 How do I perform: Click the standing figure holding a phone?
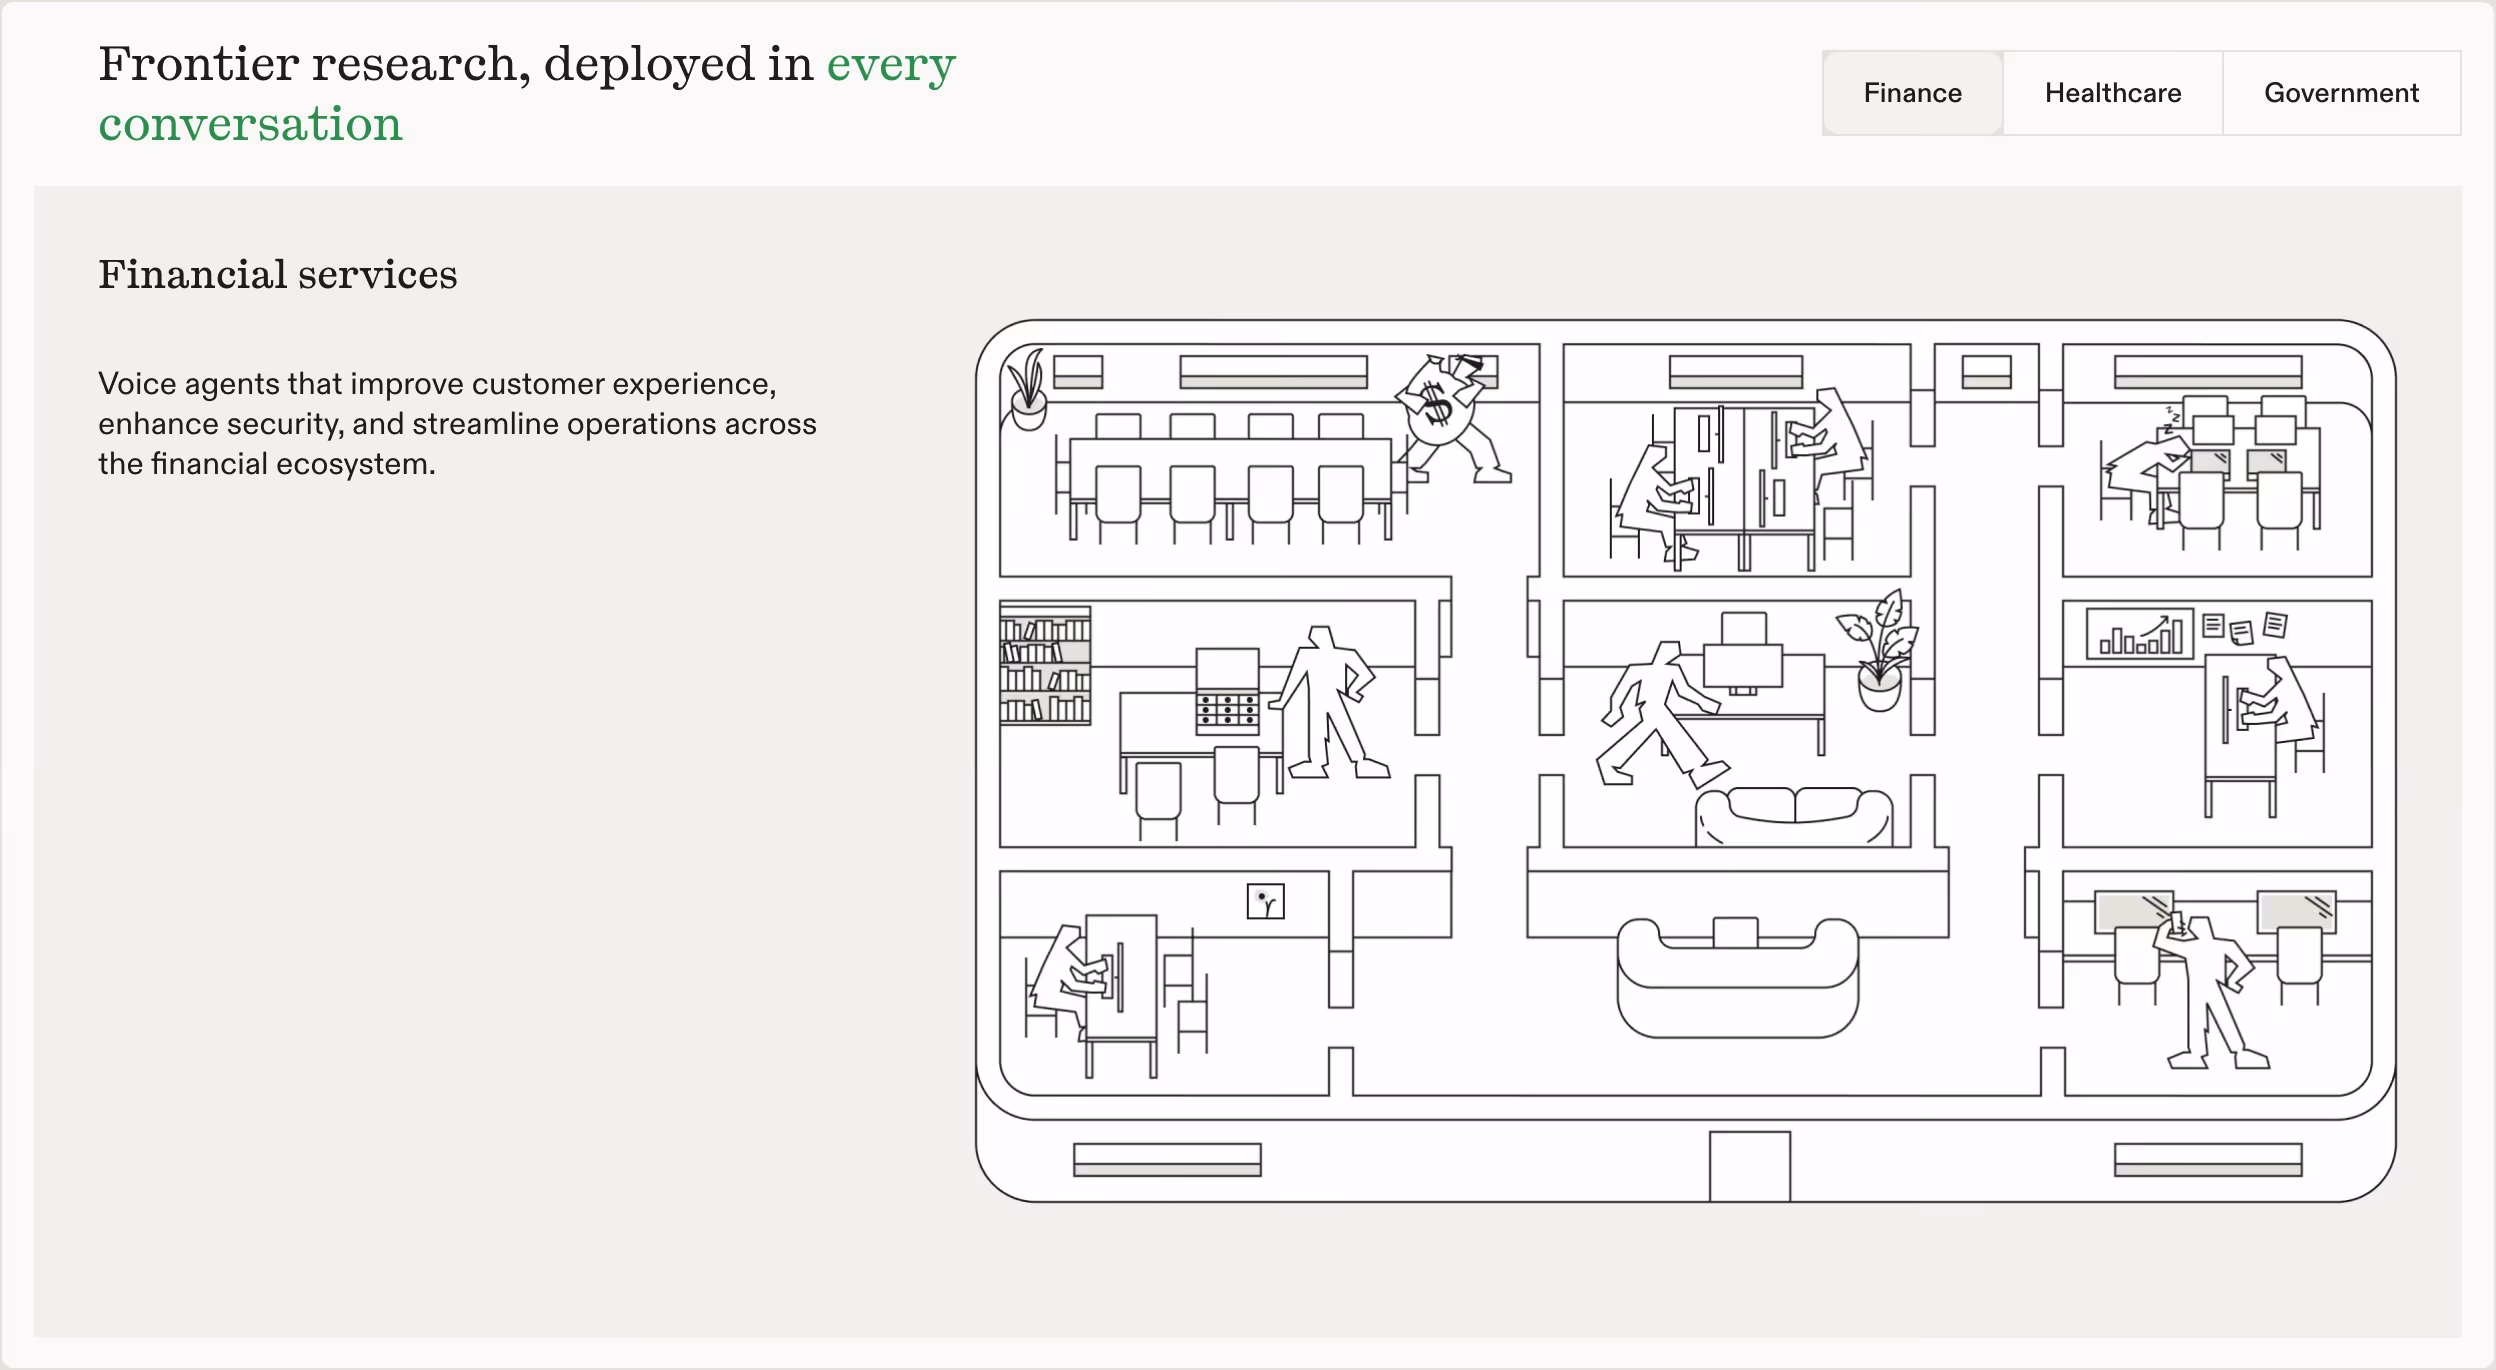pyautogui.click(x=2212, y=991)
